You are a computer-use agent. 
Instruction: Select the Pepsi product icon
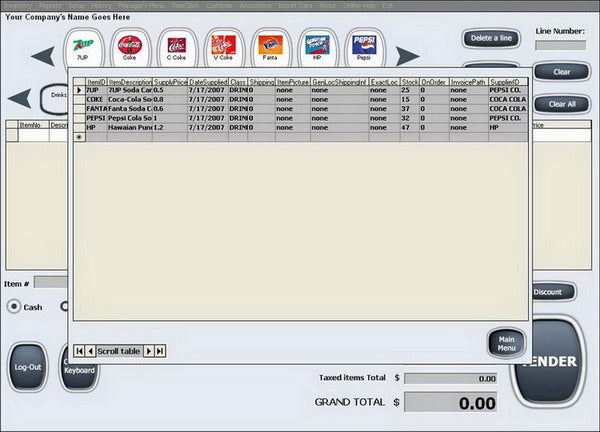[x=364, y=48]
